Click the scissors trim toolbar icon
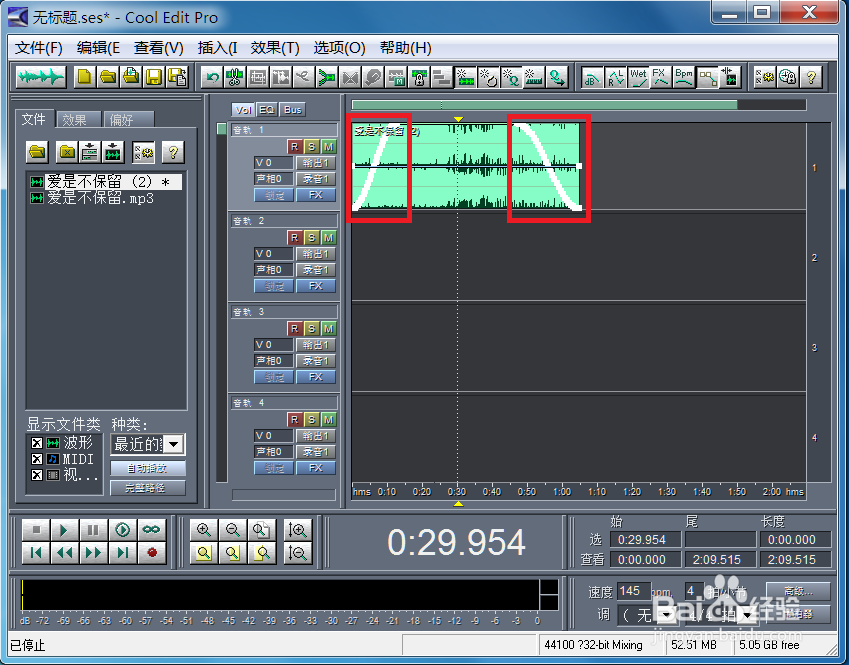Viewport: 849px width, 665px height. coord(234,77)
